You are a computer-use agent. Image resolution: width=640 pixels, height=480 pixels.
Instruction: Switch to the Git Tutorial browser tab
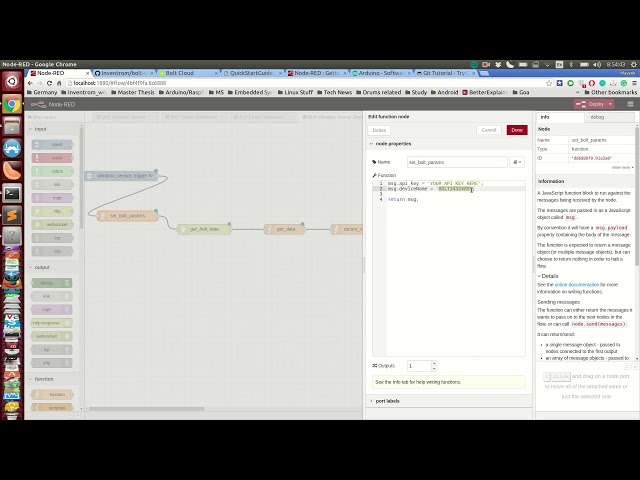click(446, 73)
